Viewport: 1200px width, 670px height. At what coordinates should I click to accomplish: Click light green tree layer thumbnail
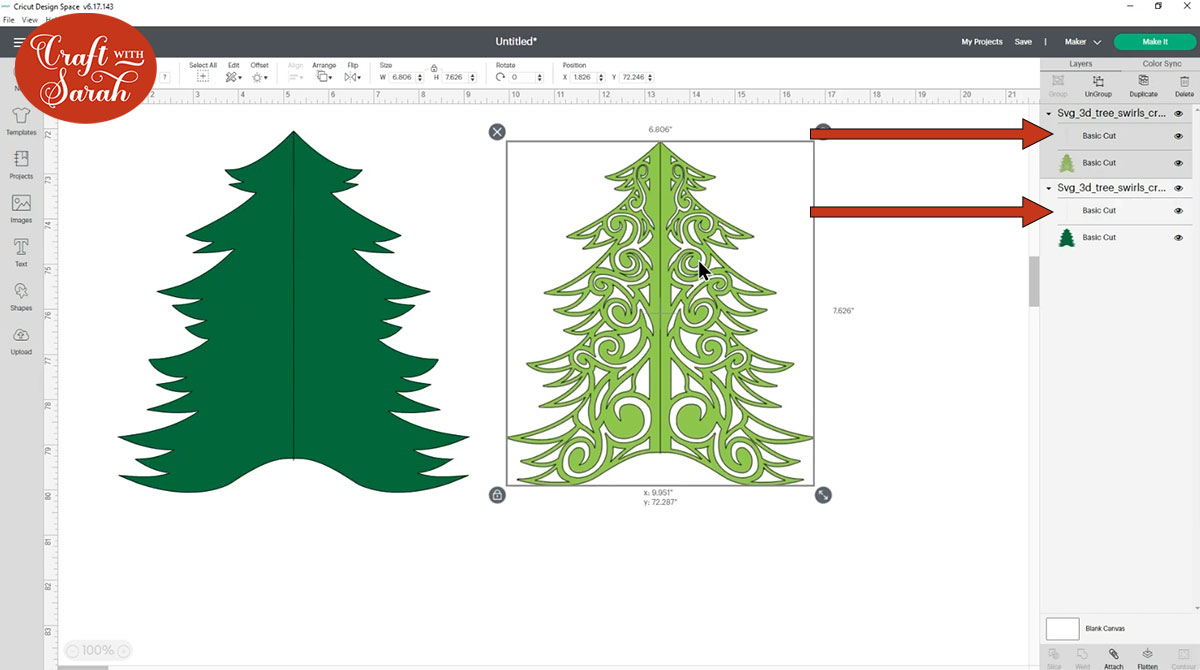coord(1066,163)
